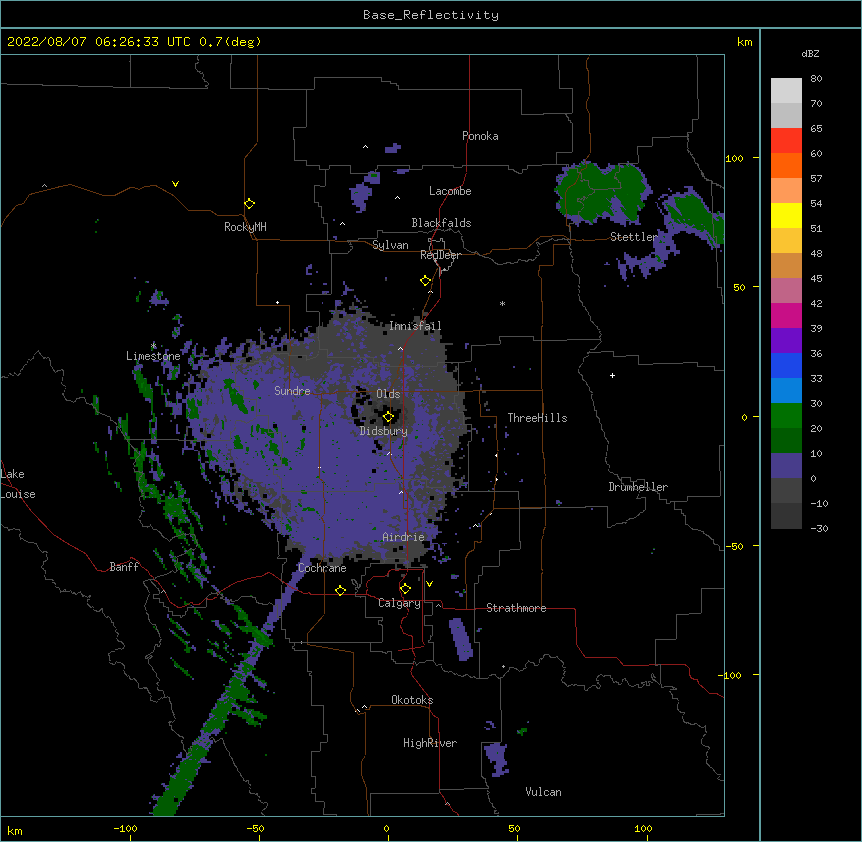The image size is (862, 842).
Task: Click the yellow V marker northeast of Calgary
Action: [x=429, y=584]
